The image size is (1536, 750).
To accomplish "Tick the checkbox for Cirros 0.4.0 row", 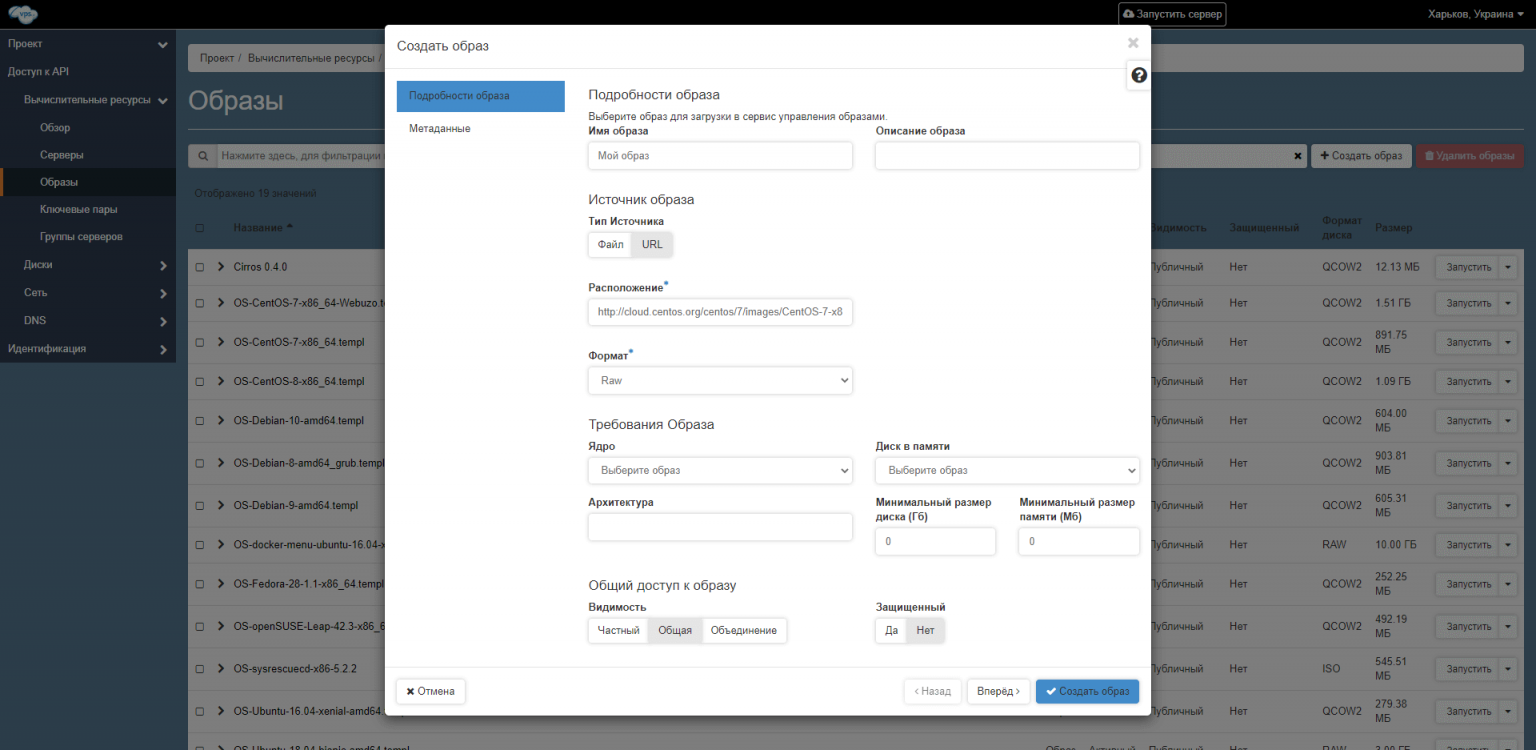I will tap(199, 267).
